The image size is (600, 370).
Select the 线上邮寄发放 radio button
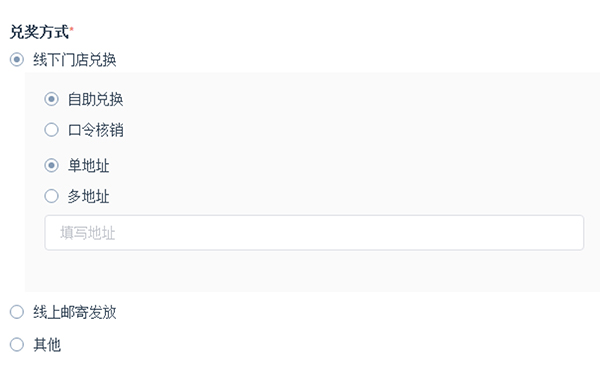17,312
